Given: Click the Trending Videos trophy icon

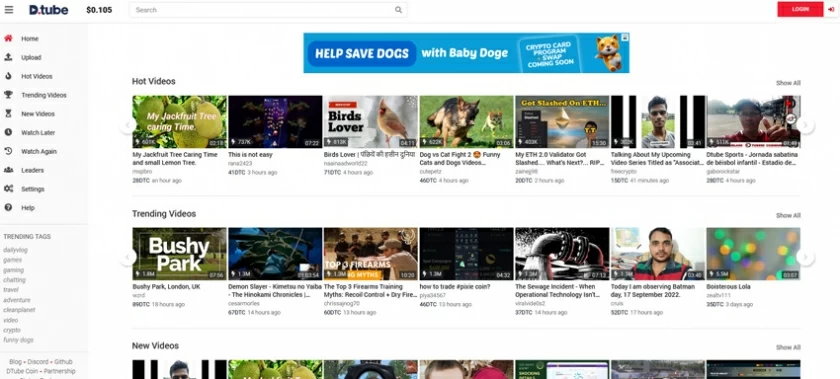Looking at the screenshot, I should tap(8, 95).
